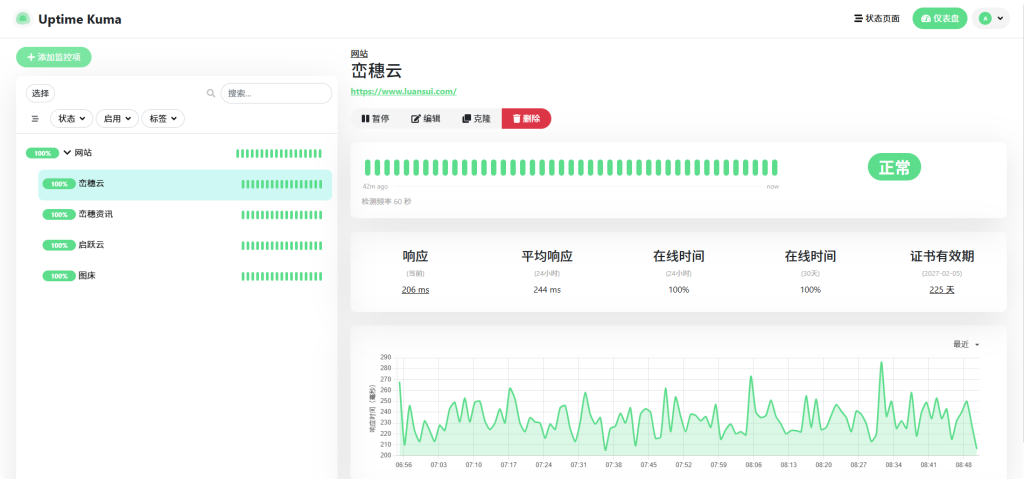Open the 标签 tags filter dropdown
1024x479 pixels.
tap(163, 119)
